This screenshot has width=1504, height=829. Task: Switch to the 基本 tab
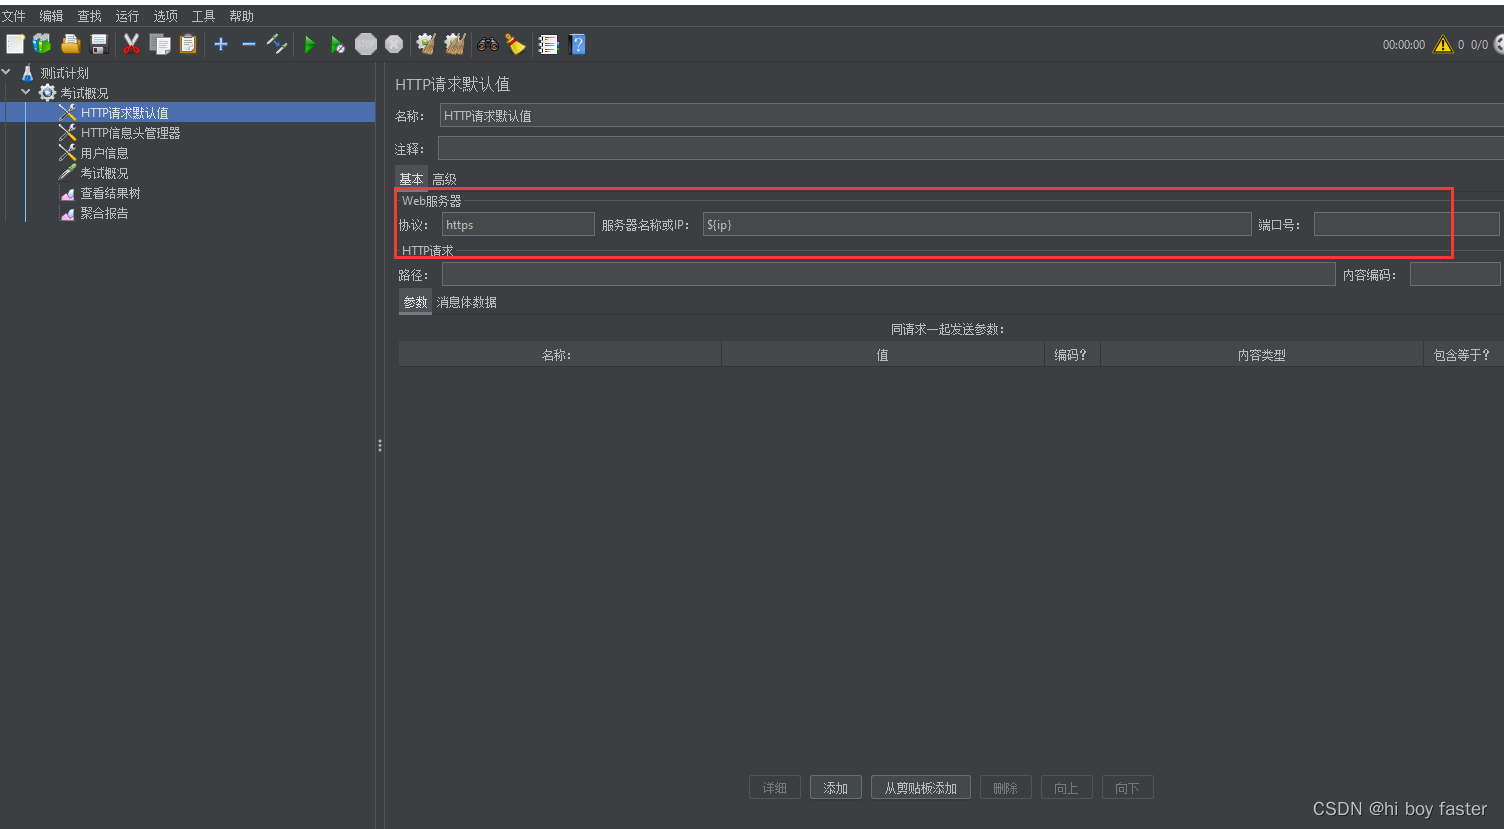(x=411, y=179)
